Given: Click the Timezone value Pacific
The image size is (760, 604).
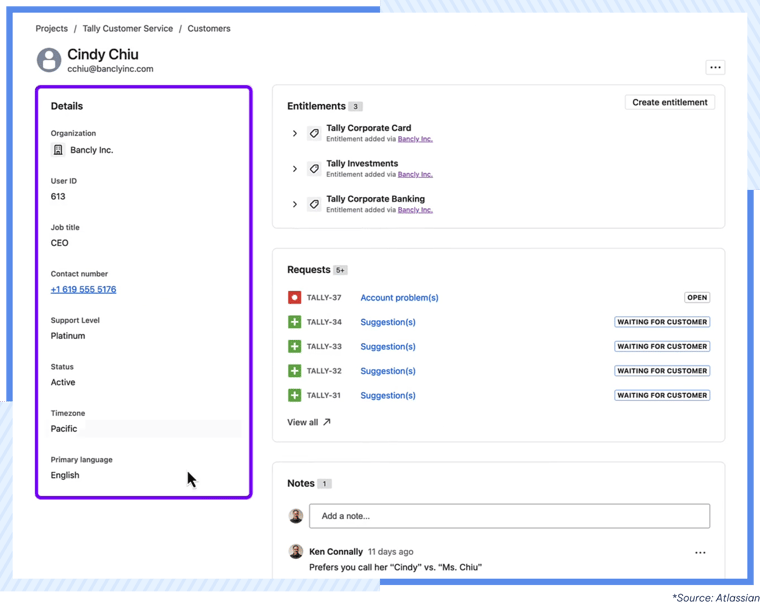Looking at the screenshot, I should click(63, 429).
